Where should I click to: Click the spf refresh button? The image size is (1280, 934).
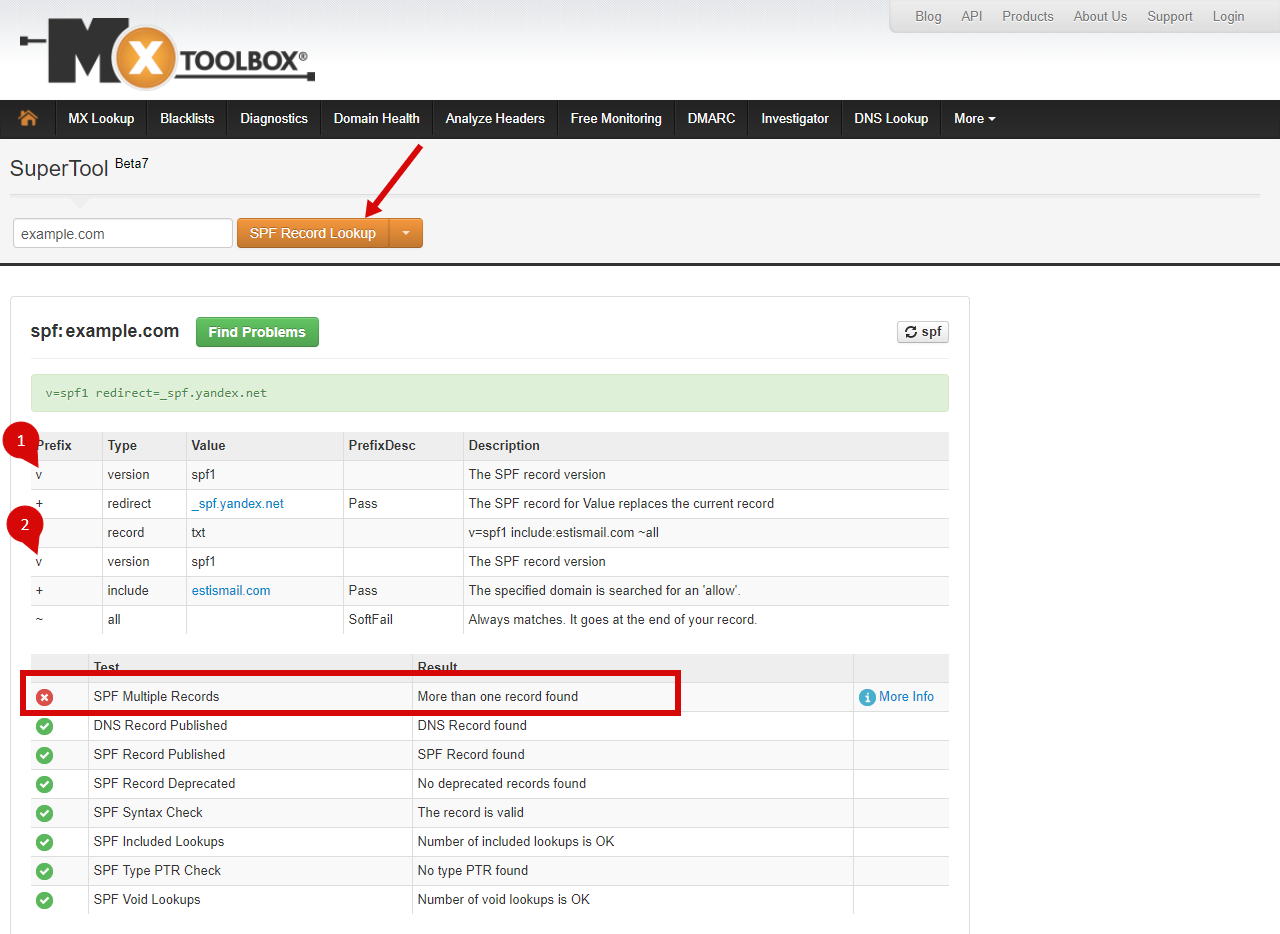point(922,332)
